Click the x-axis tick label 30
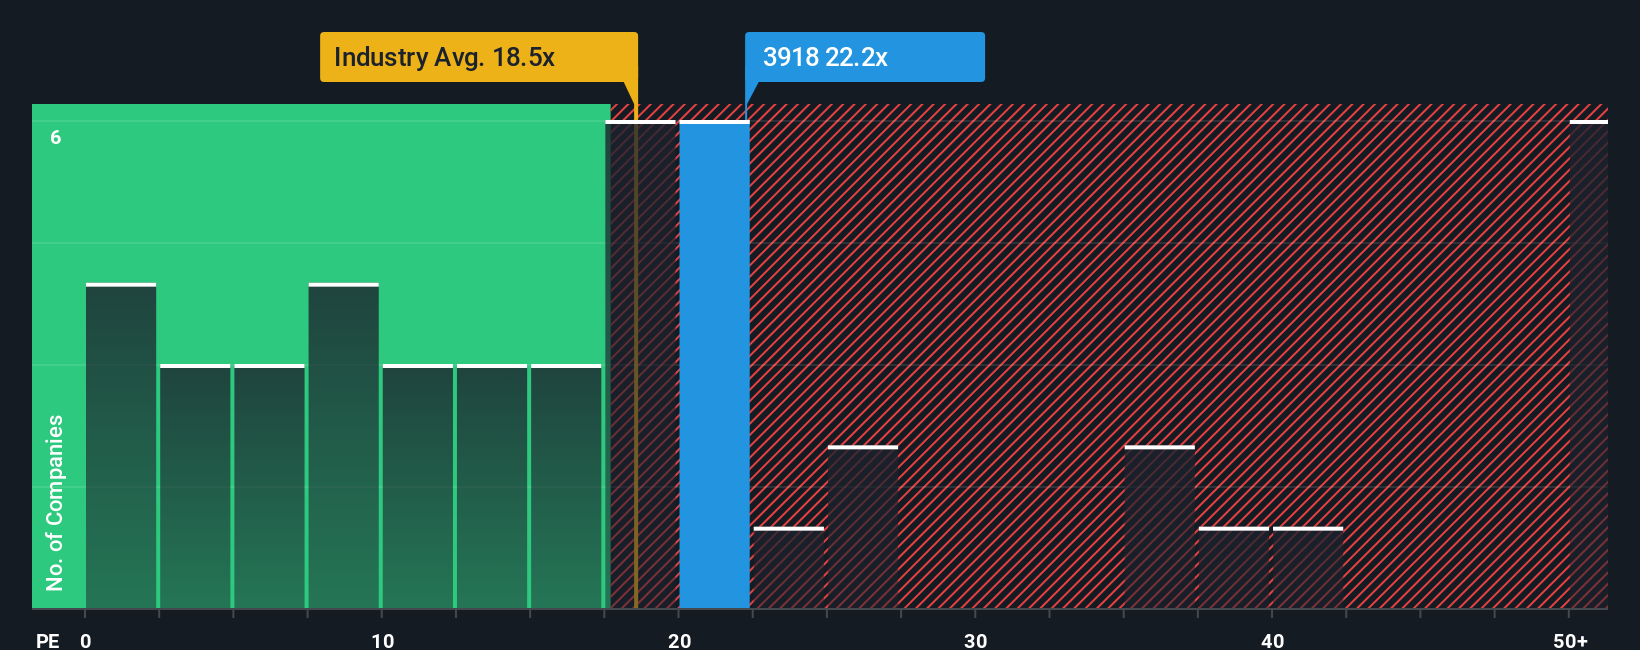This screenshot has width=1640, height=650. [976, 641]
